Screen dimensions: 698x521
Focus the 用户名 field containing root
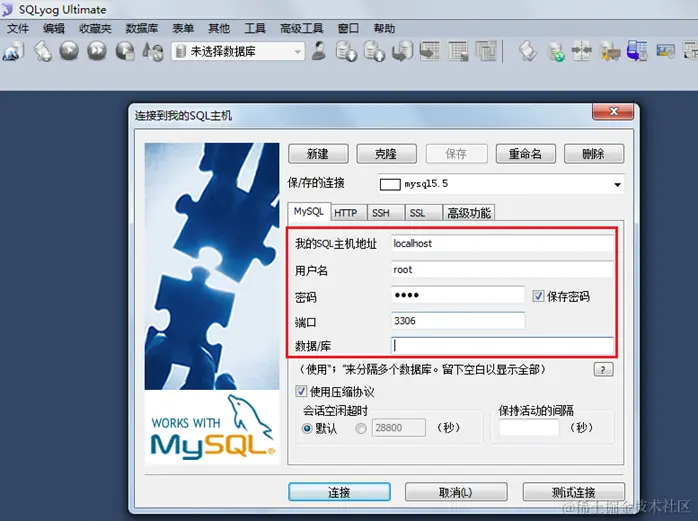[x=502, y=269]
